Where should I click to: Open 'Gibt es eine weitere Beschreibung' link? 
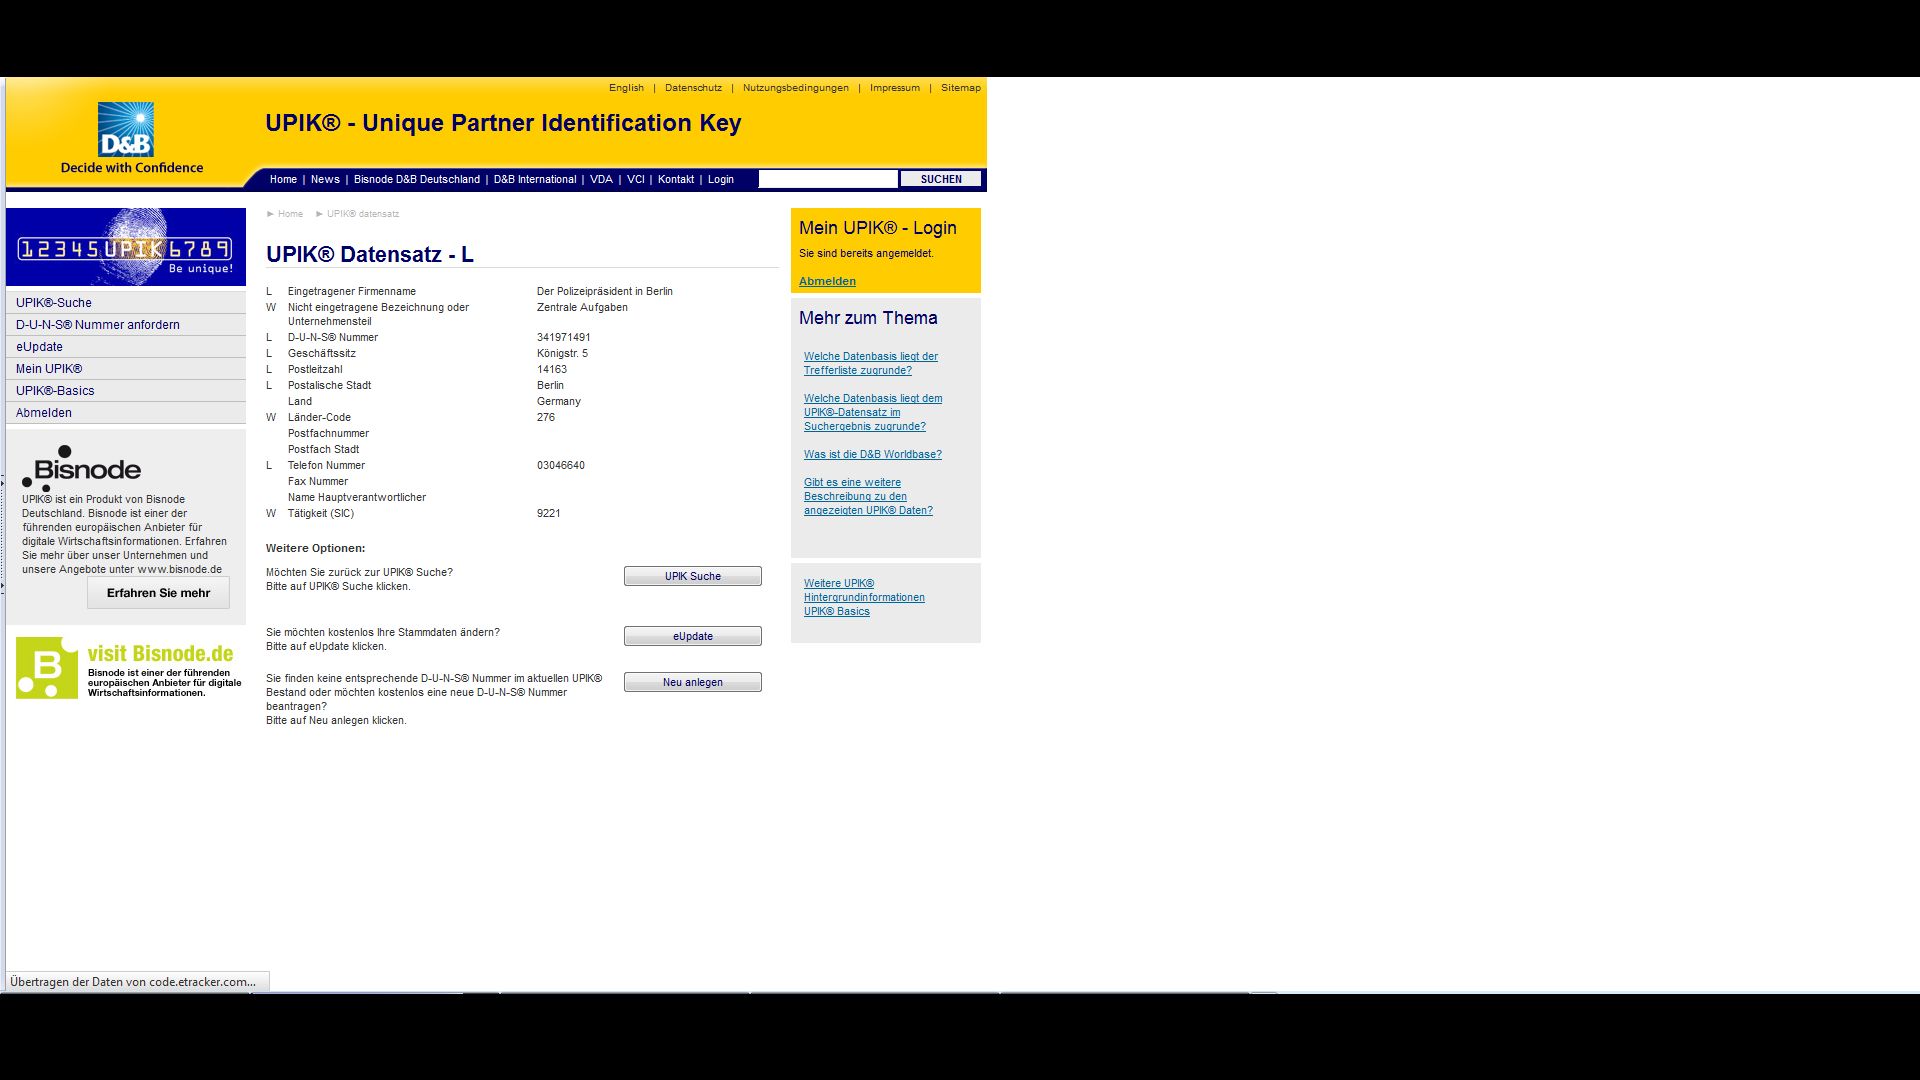pyautogui.click(x=868, y=496)
